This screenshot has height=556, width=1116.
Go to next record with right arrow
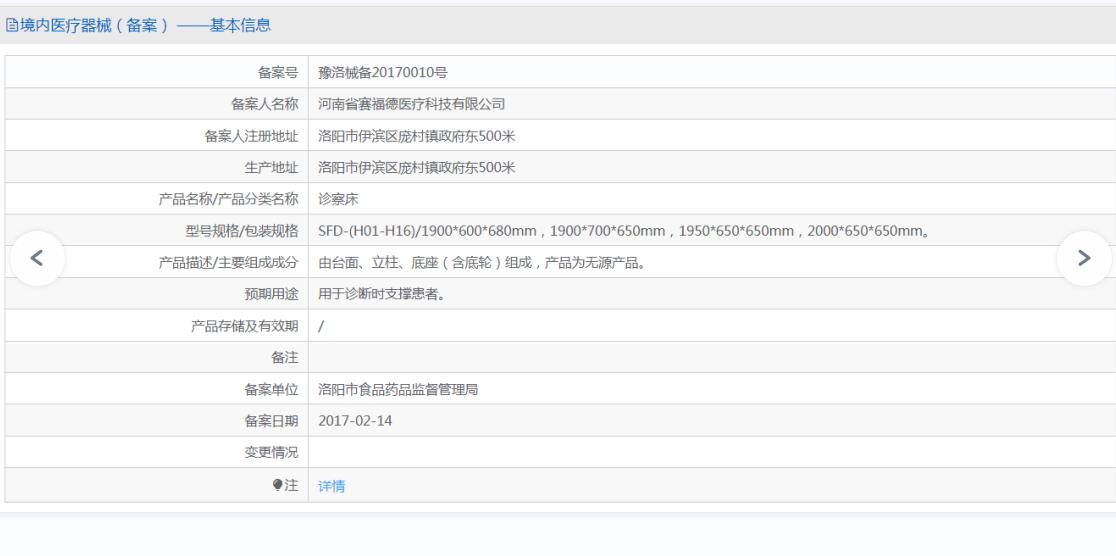pos(1084,258)
